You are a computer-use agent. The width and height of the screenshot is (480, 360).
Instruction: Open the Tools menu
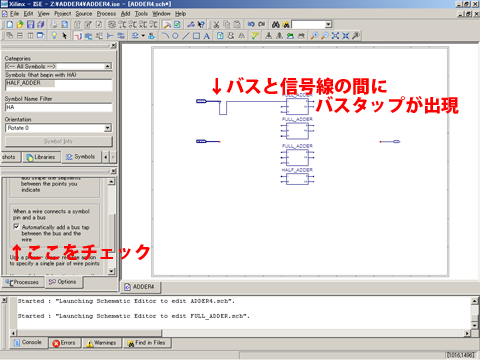141,14
